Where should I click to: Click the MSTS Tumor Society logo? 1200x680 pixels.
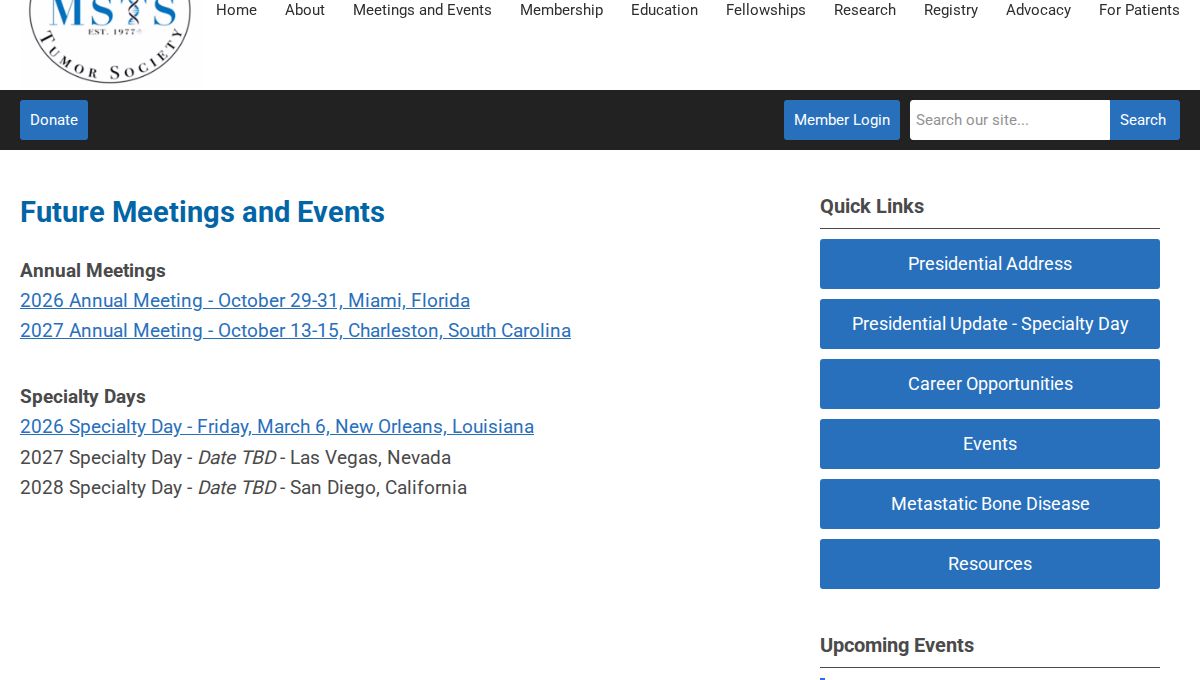(x=110, y=40)
